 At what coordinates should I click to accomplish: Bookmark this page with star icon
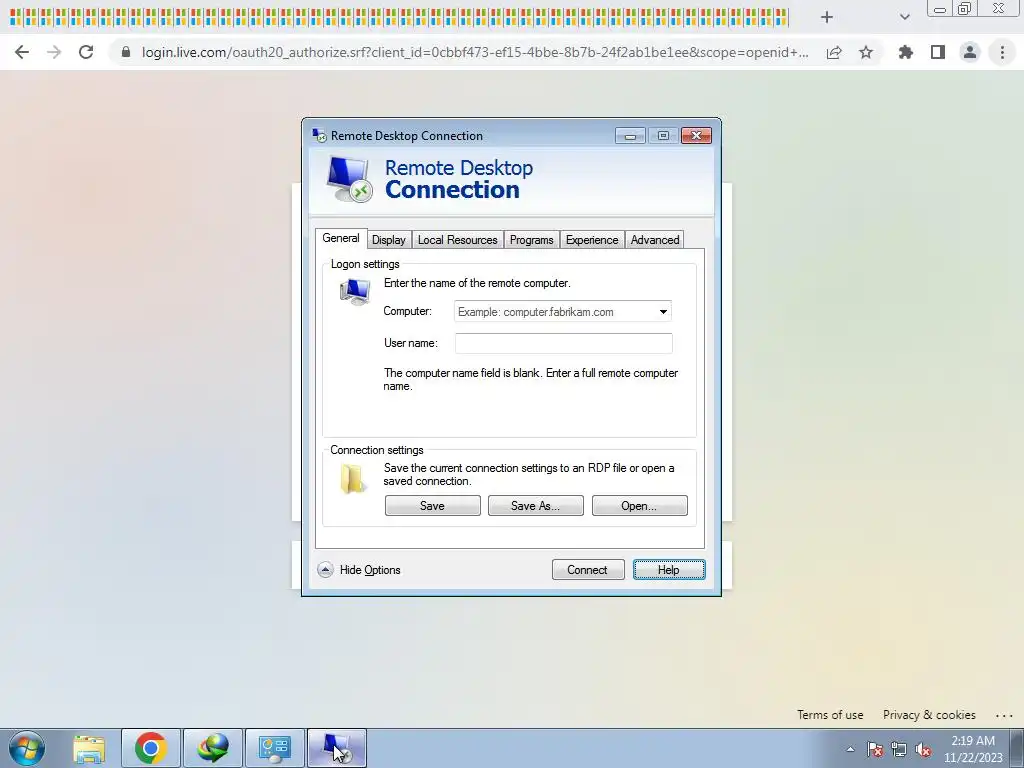(x=866, y=52)
